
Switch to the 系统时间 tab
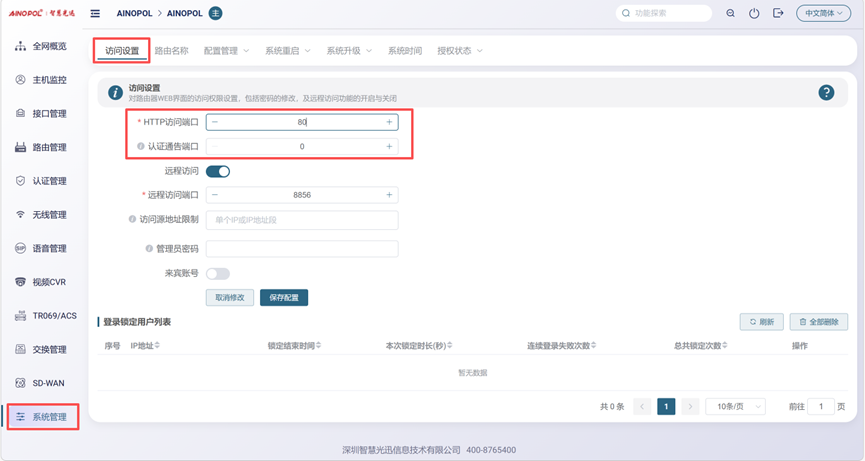404,50
